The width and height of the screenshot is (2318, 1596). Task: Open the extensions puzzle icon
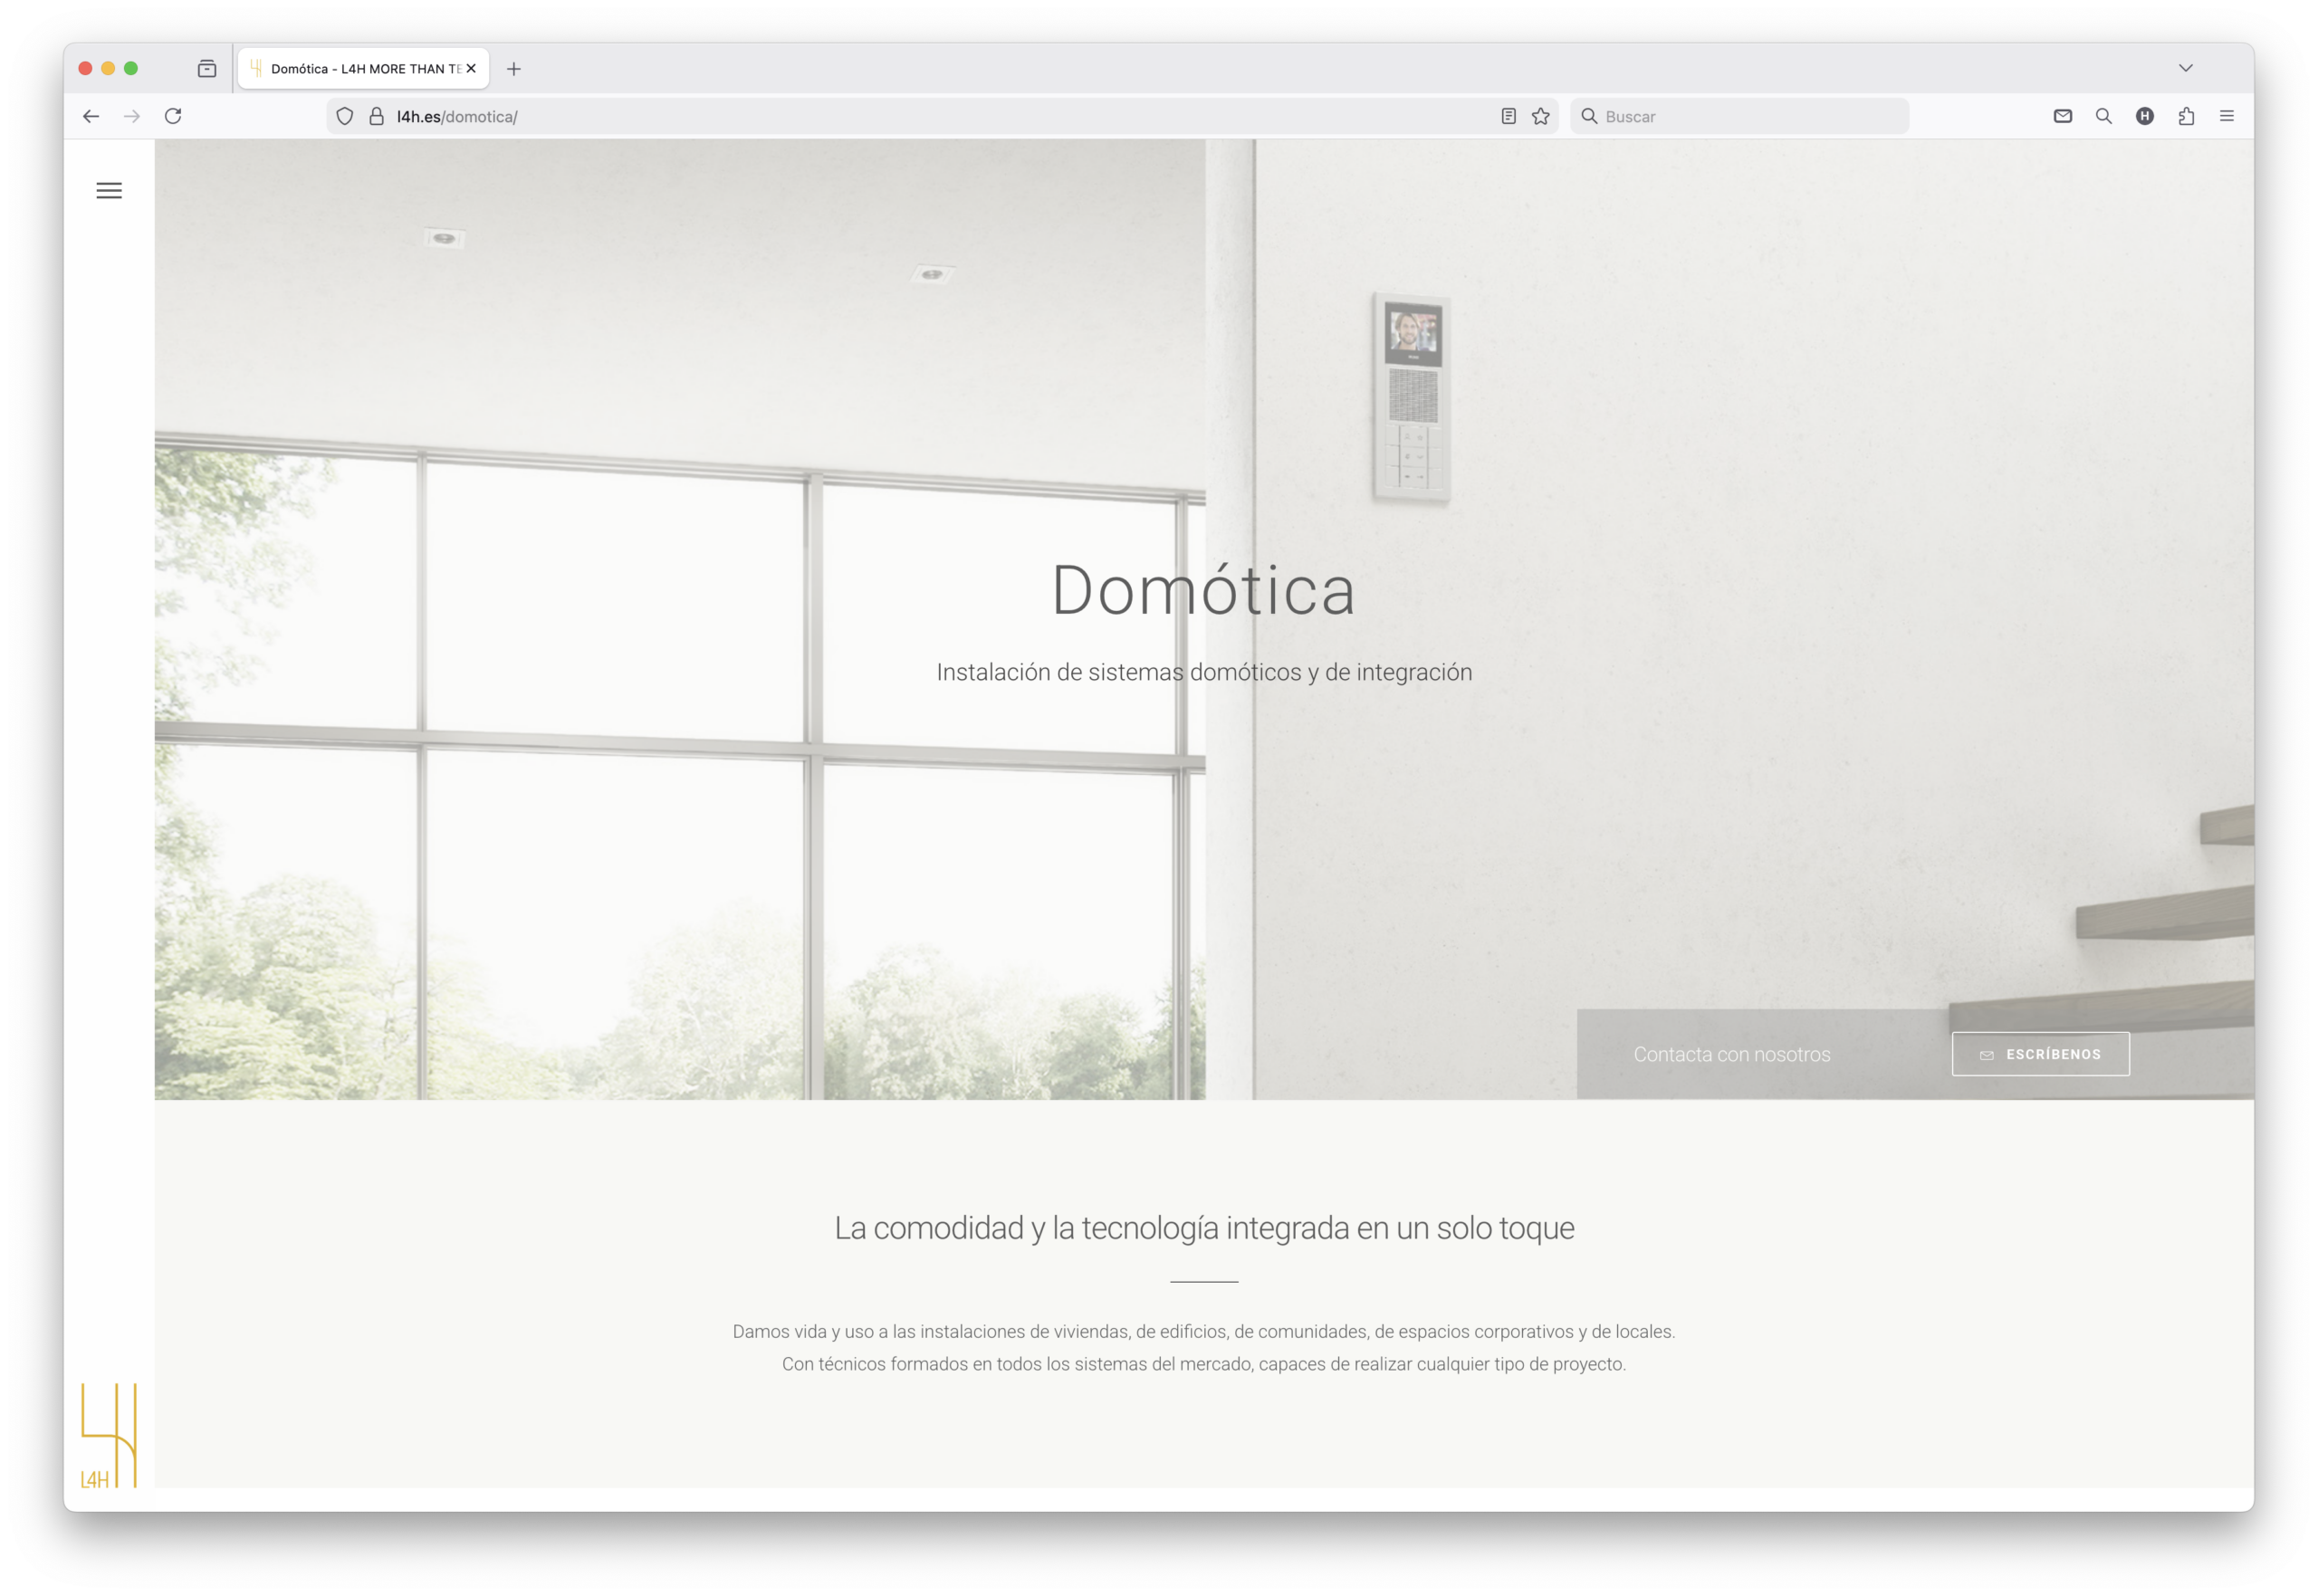click(x=2186, y=116)
